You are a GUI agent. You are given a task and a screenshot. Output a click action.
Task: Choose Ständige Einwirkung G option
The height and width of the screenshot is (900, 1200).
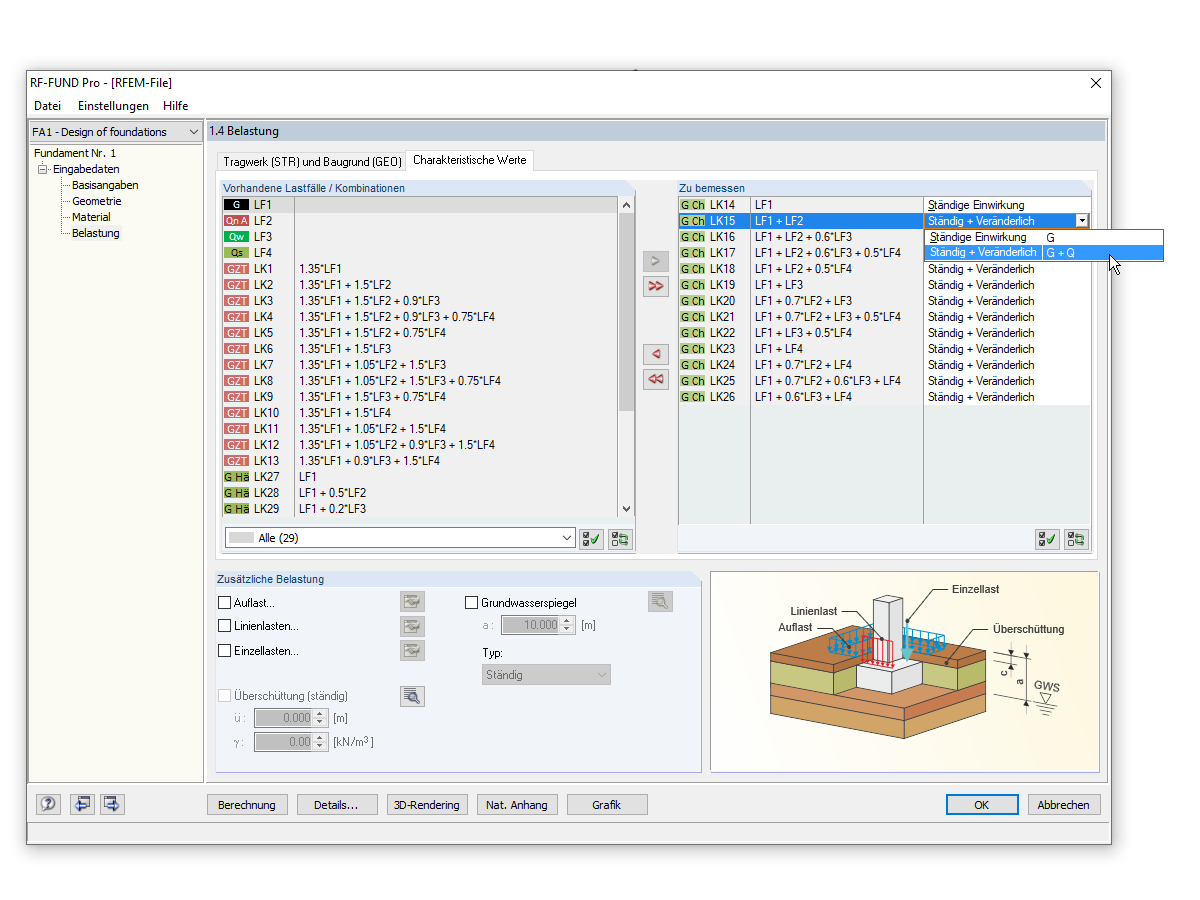[1045, 237]
